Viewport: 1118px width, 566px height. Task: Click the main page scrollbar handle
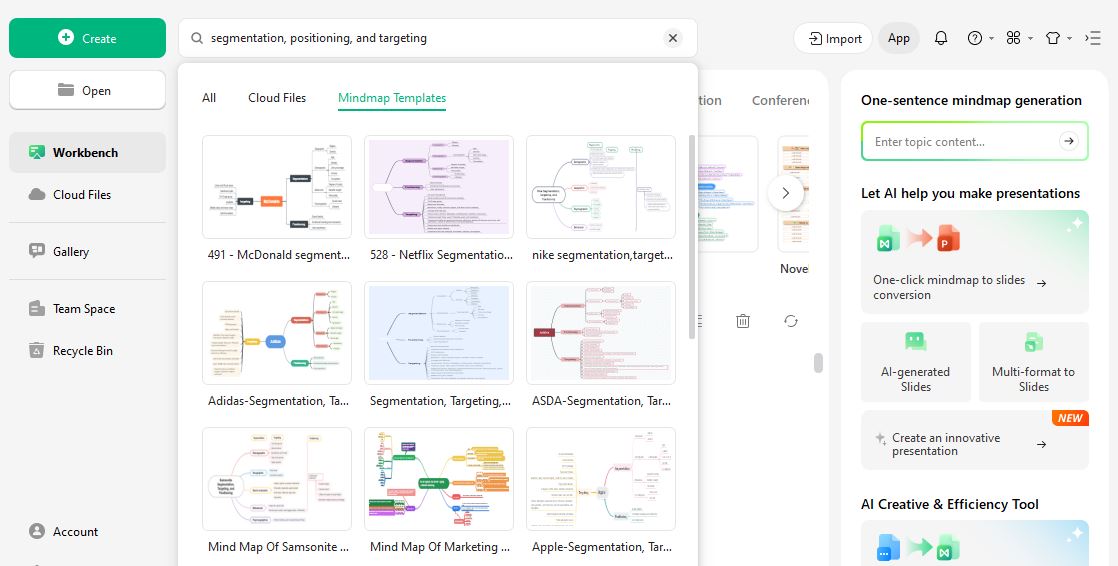point(818,363)
